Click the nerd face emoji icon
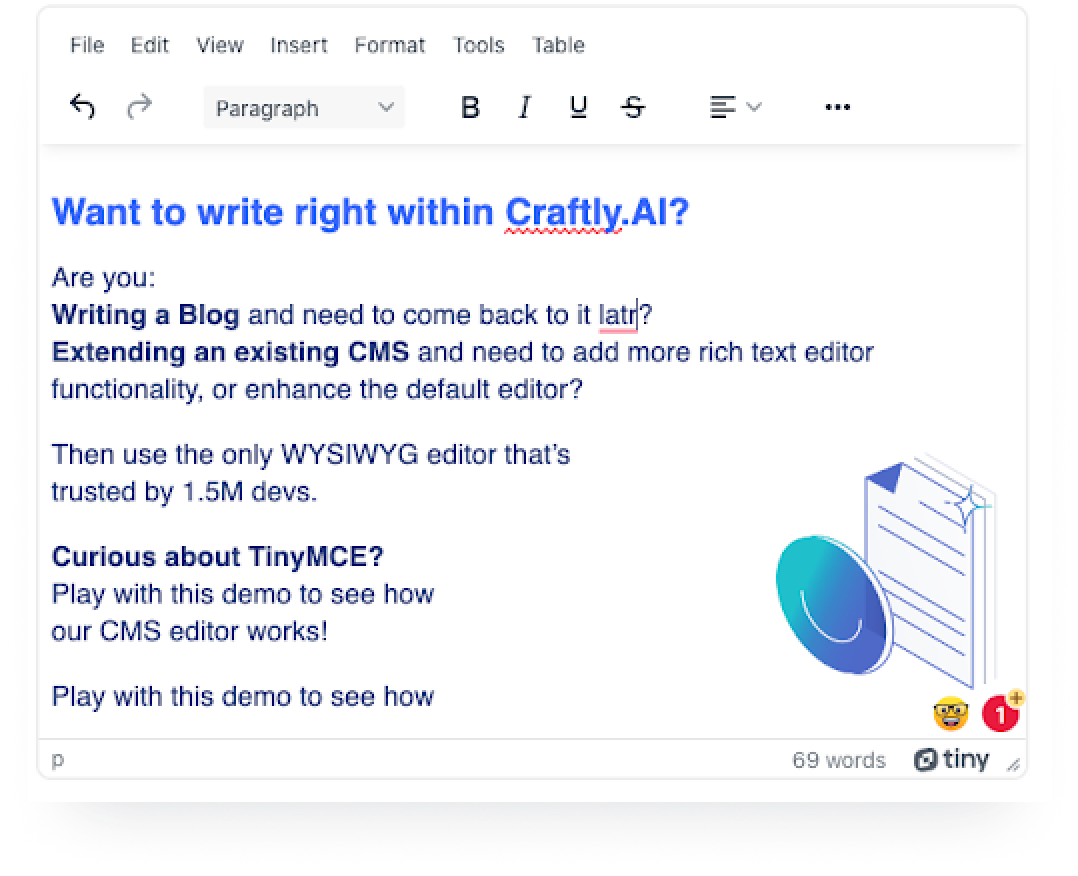 (x=951, y=713)
